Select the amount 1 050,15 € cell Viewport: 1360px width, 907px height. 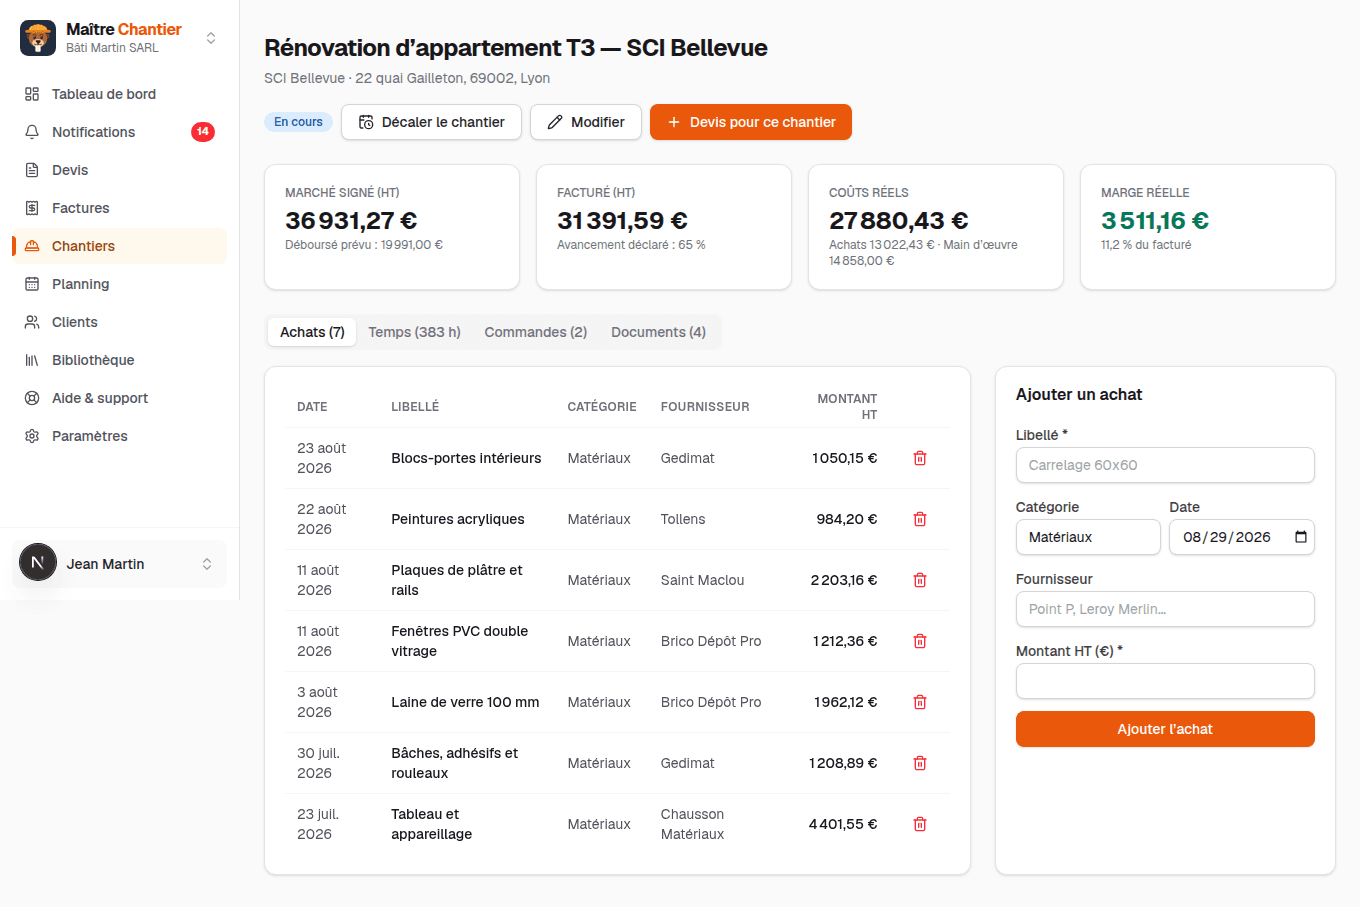[844, 458]
